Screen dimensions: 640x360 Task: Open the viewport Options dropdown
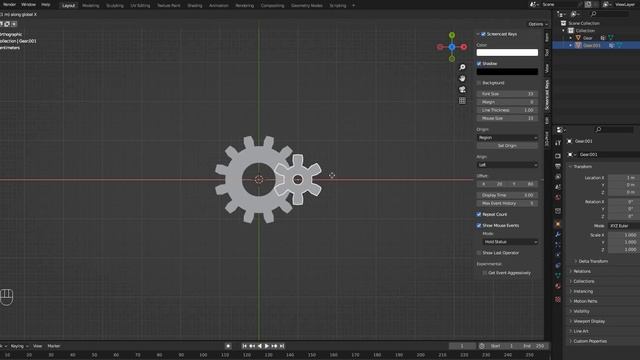[538, 24]
